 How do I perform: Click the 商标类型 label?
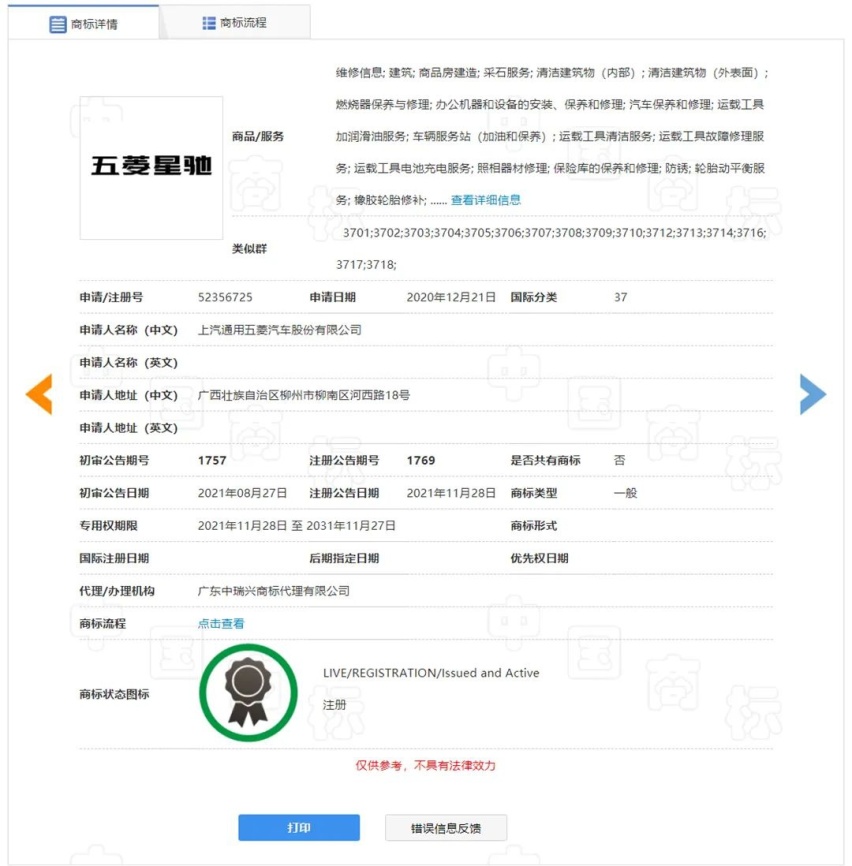tap(534, 493)
